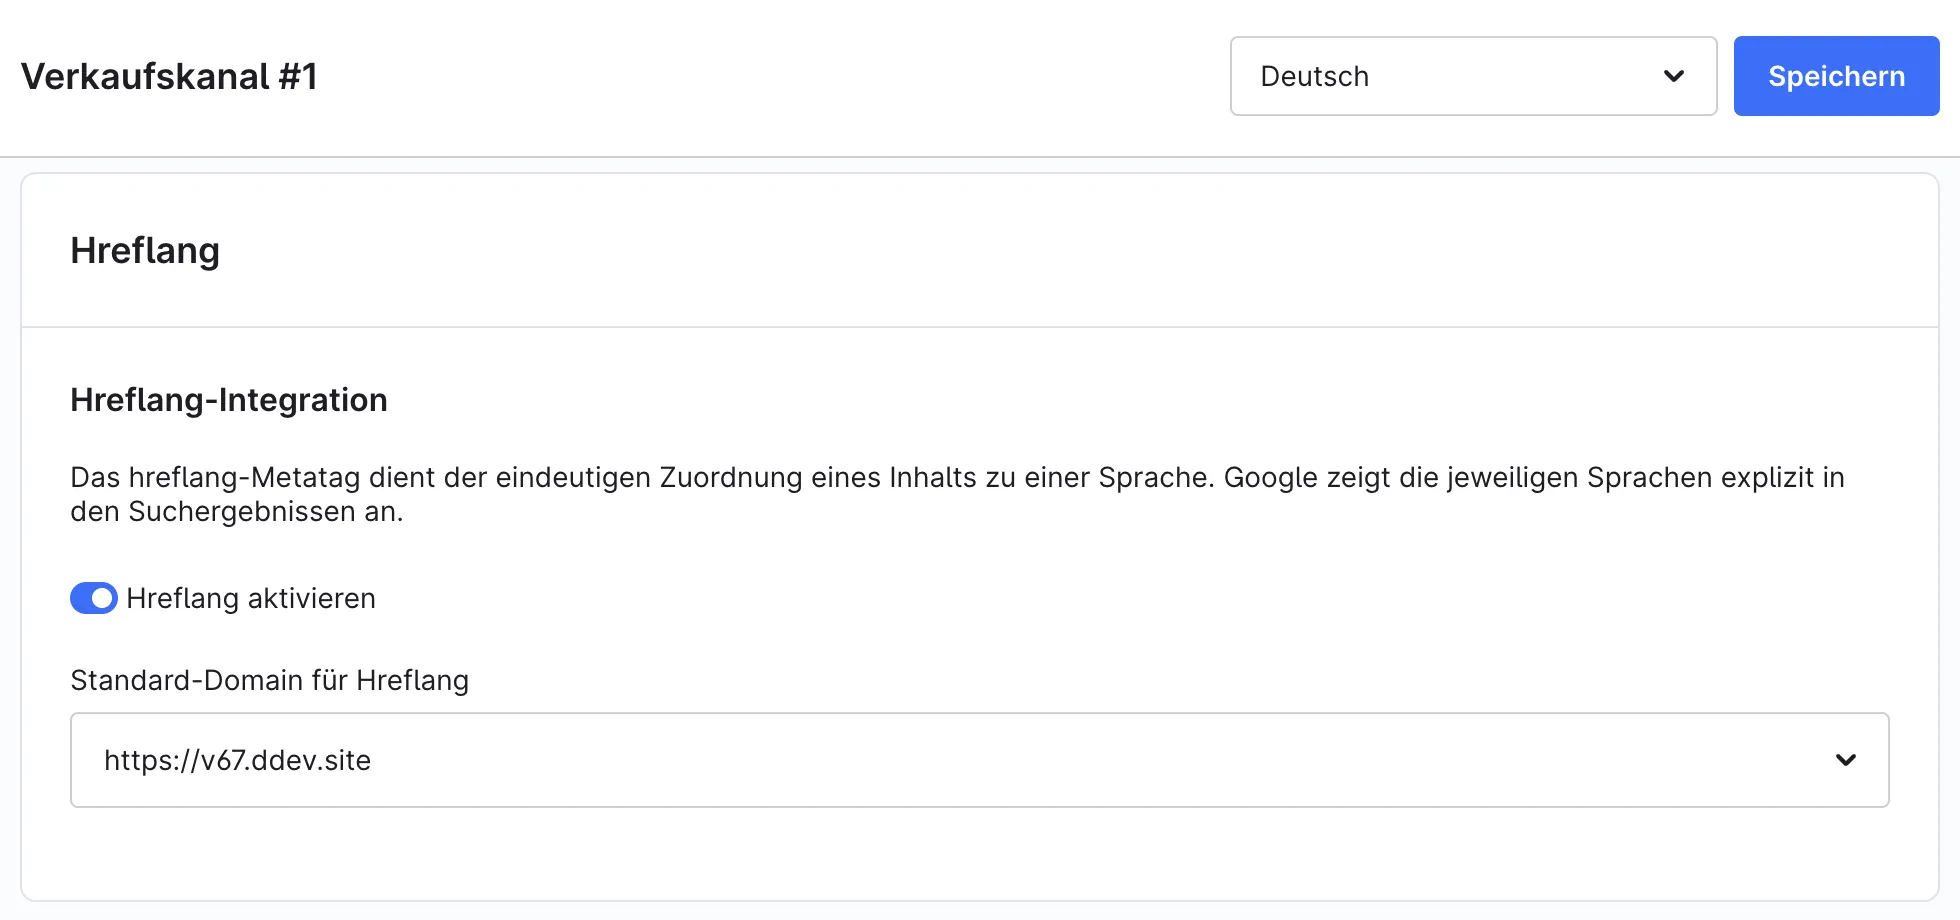This screenshot has height=920, width=1960.
Task: Click the chevron arrow in the Deutsch selector
Action: coord(1674,76)
